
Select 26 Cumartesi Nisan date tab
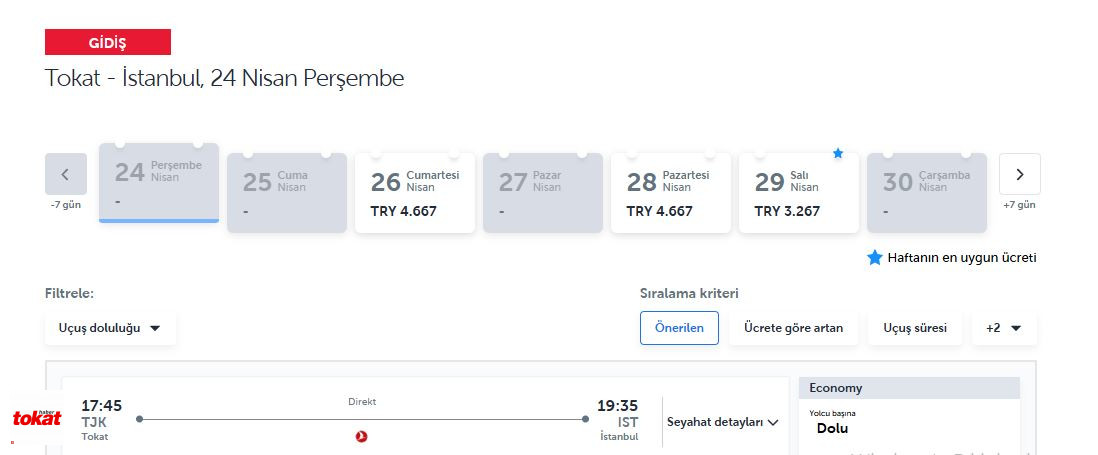415,192
